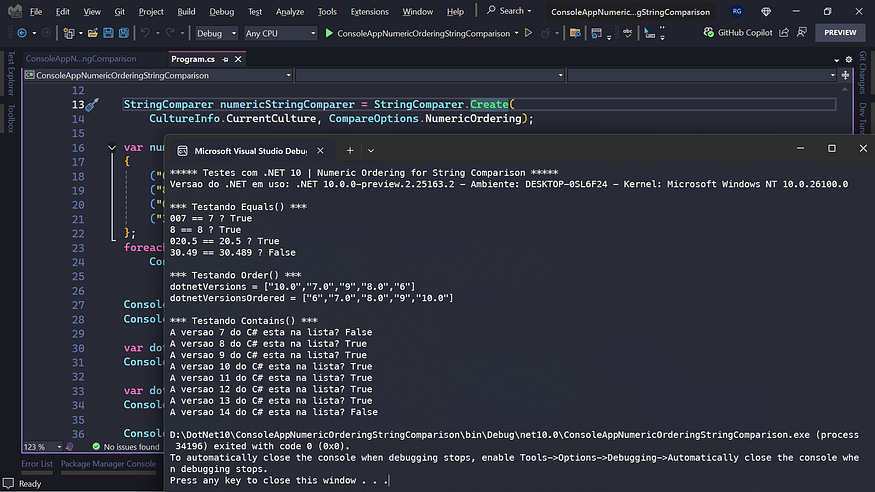The image size is (875, 492).
Task: Click the green No issues found check icon
Action: (96, 446)
